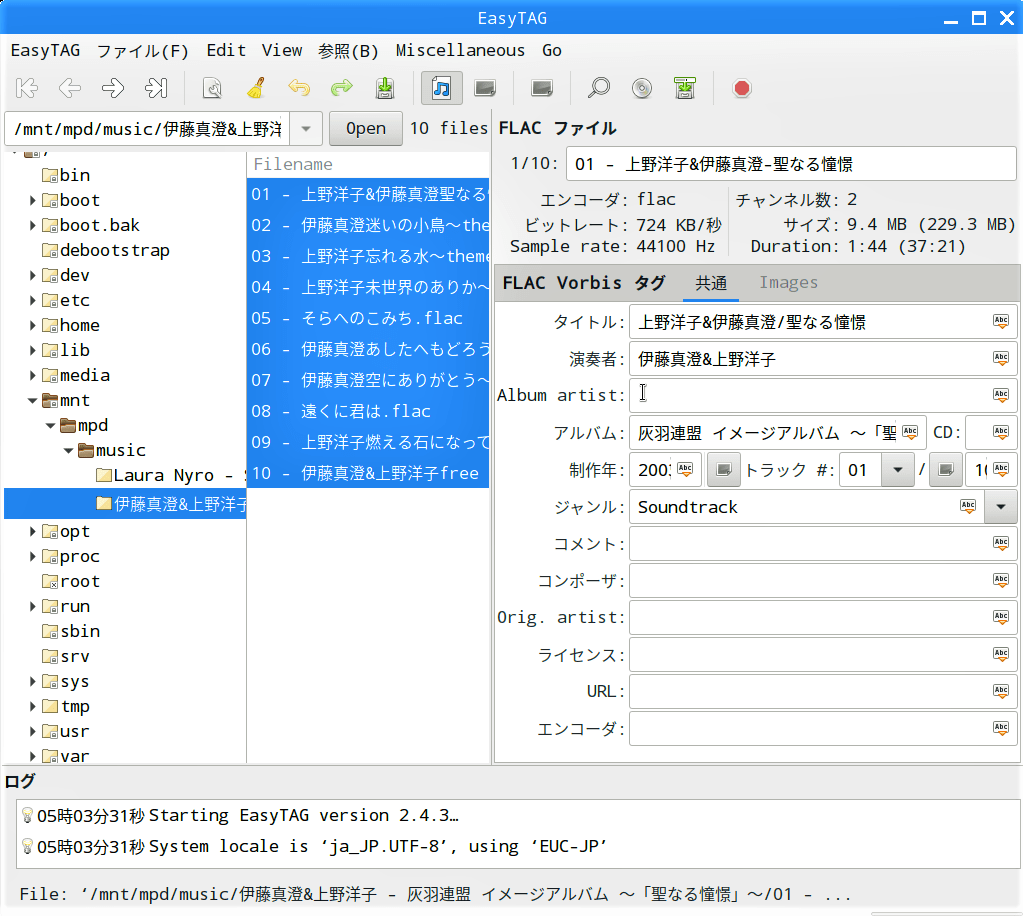Collapse the music folder node
This screenshot has height=916, width=1023.
69,450
